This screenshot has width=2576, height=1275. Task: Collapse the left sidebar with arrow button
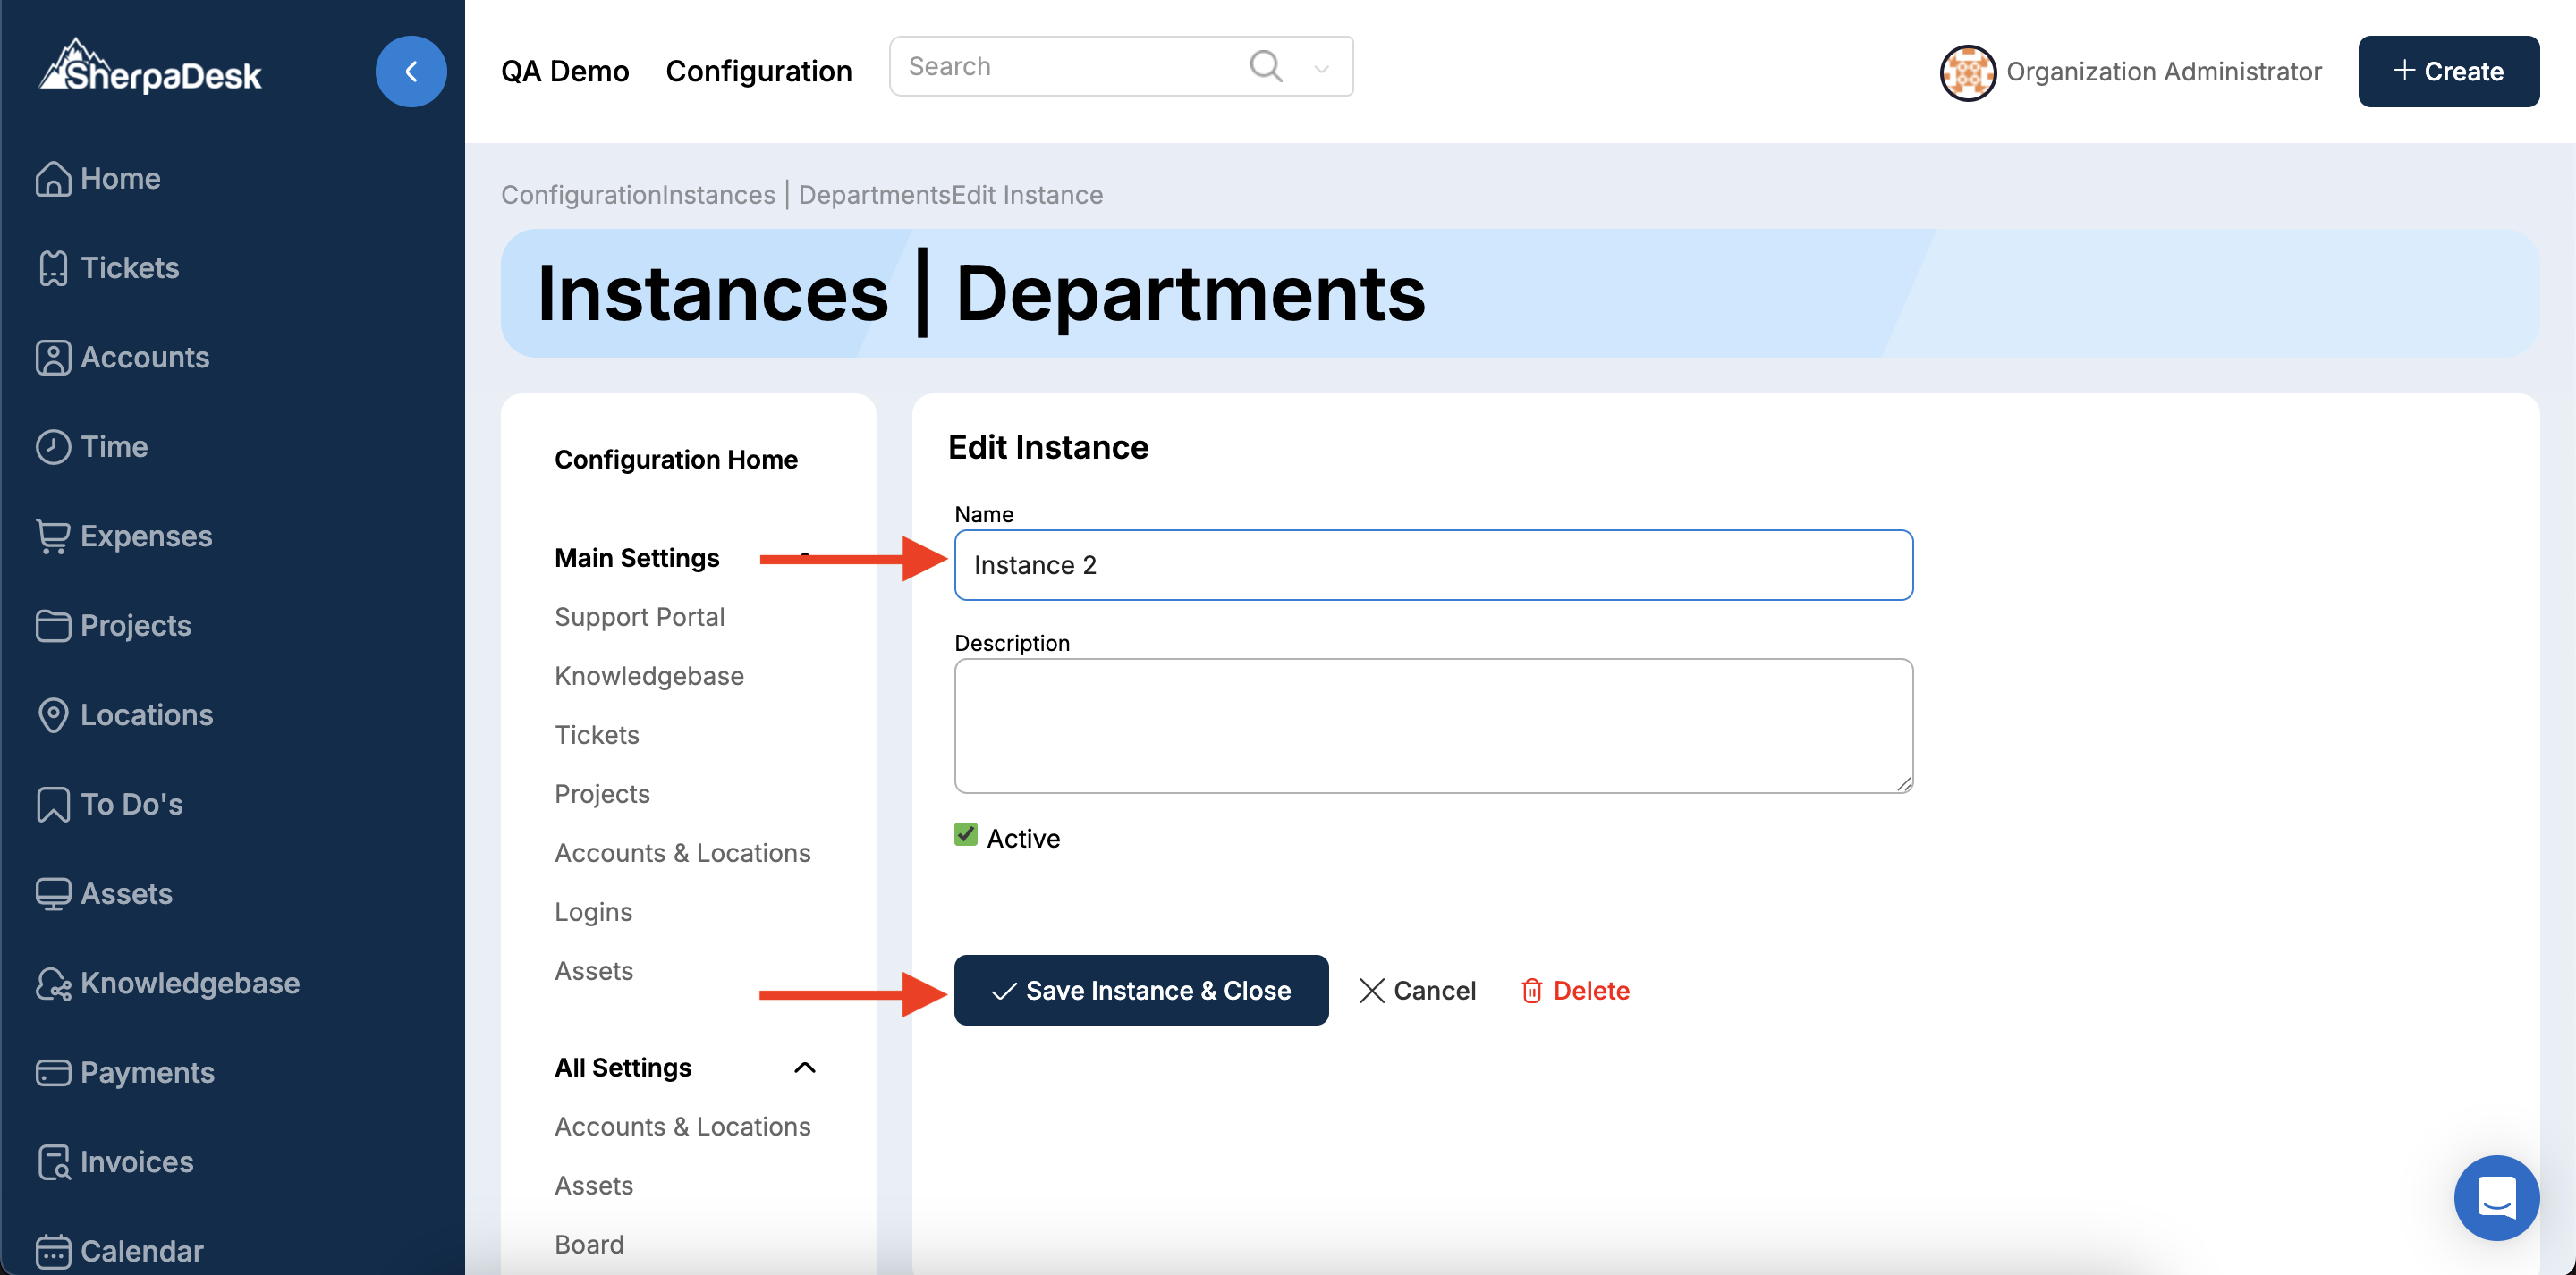coord(410,72)
